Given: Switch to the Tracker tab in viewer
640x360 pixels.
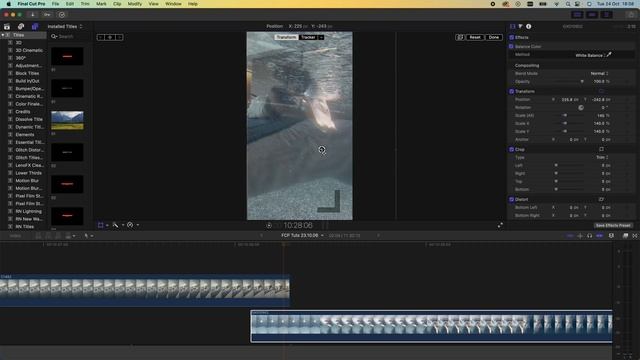Looking at the screenshot, I should [308, 37].
